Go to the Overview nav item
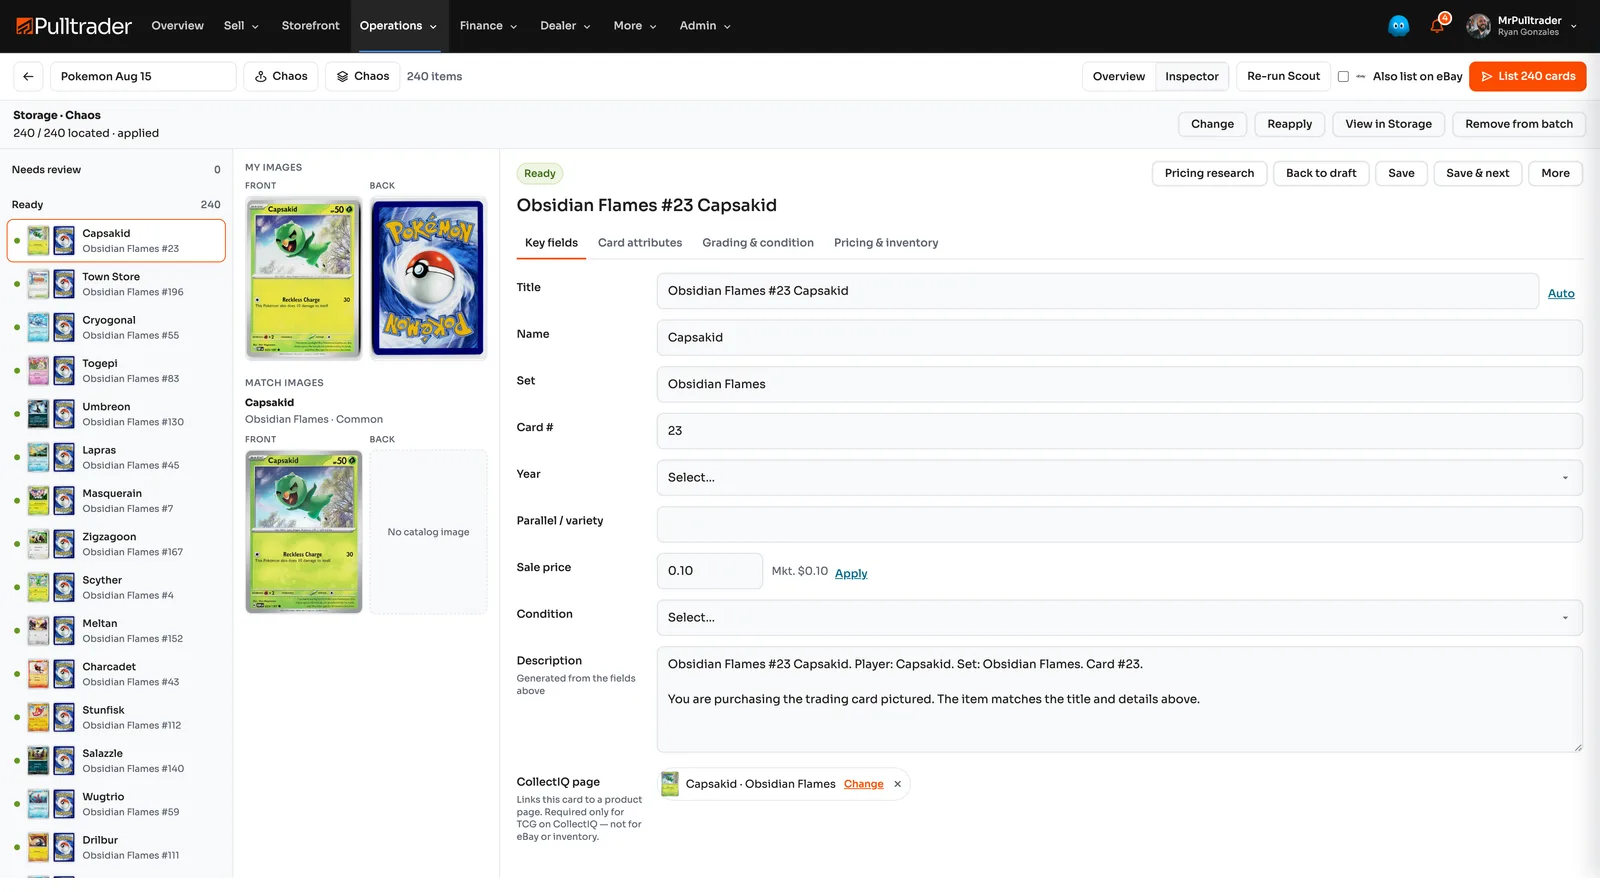Screen dimensions: 1600x892 178,26
